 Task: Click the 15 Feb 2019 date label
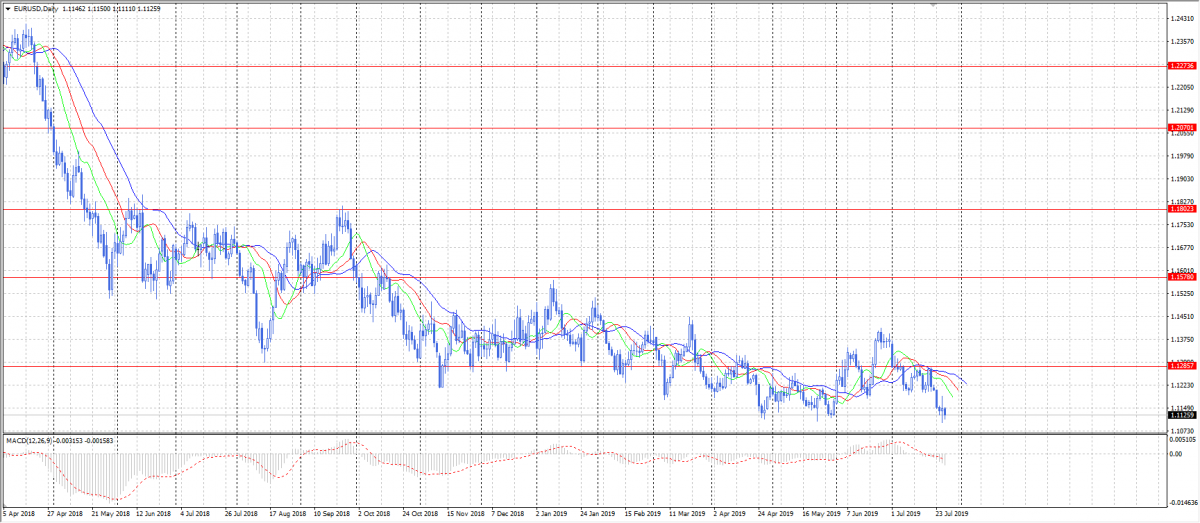coord(642,514)
